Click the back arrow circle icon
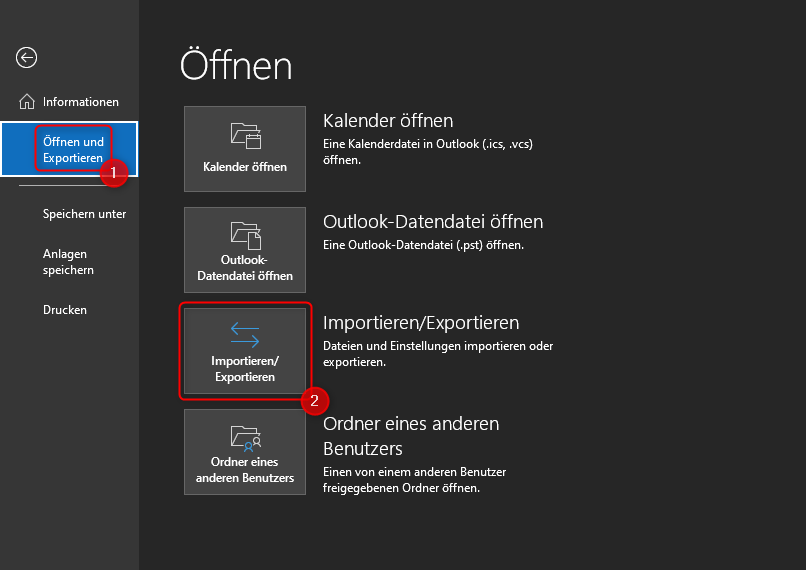This screenshot has width=806, height=570. pyautogui.click(x=27, y=58)
